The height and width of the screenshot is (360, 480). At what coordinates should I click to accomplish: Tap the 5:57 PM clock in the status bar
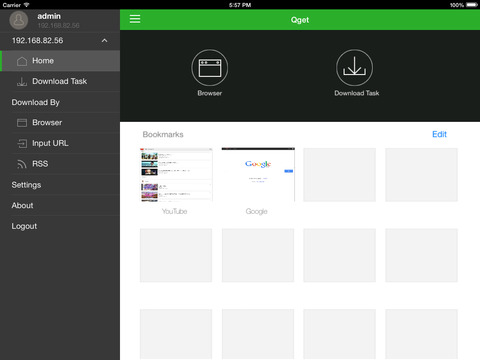pyautogui.click(x=240, y=5)
